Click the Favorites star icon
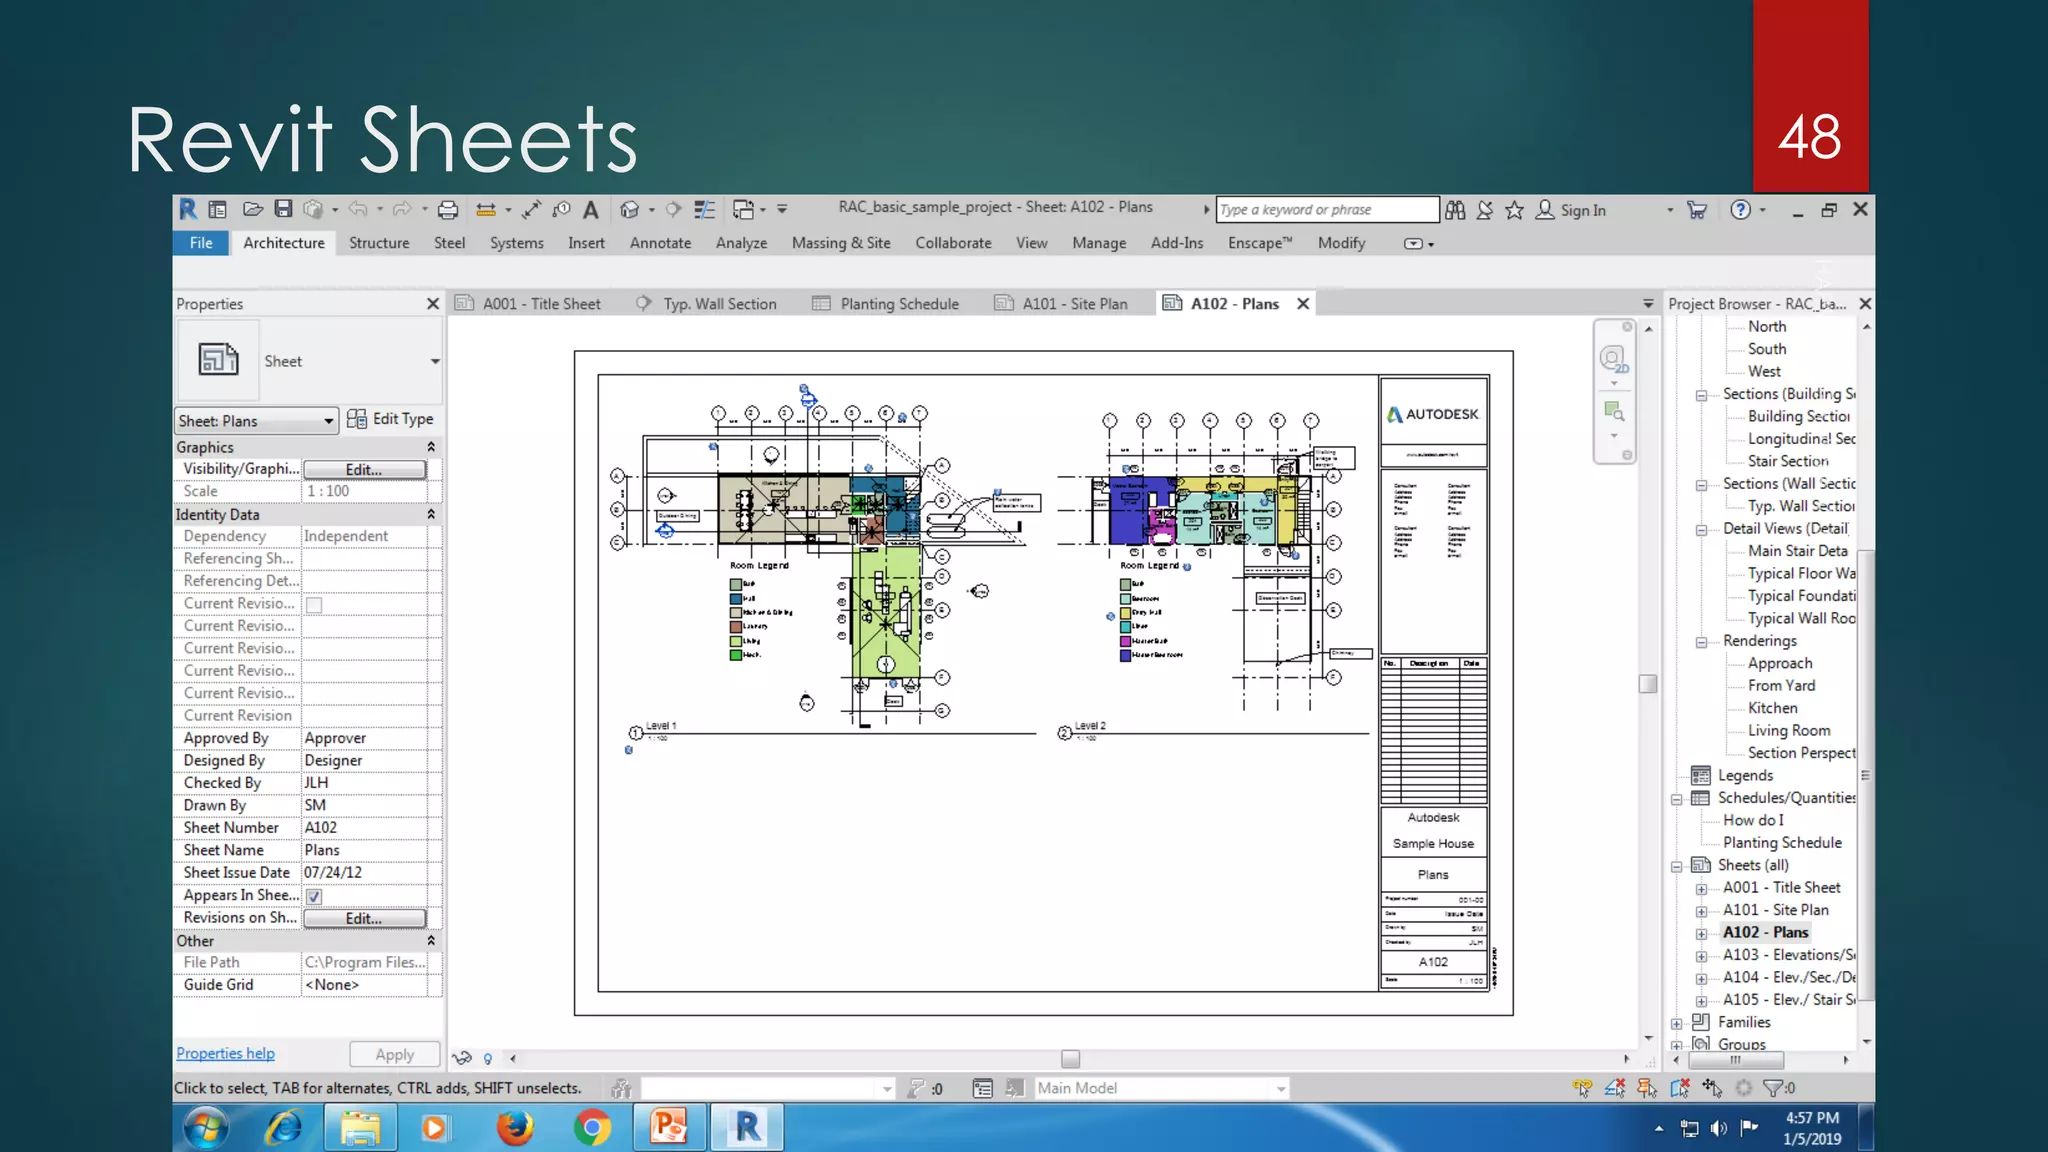The height and width of the screenshot is (1152, 2048). [1514, 210]
